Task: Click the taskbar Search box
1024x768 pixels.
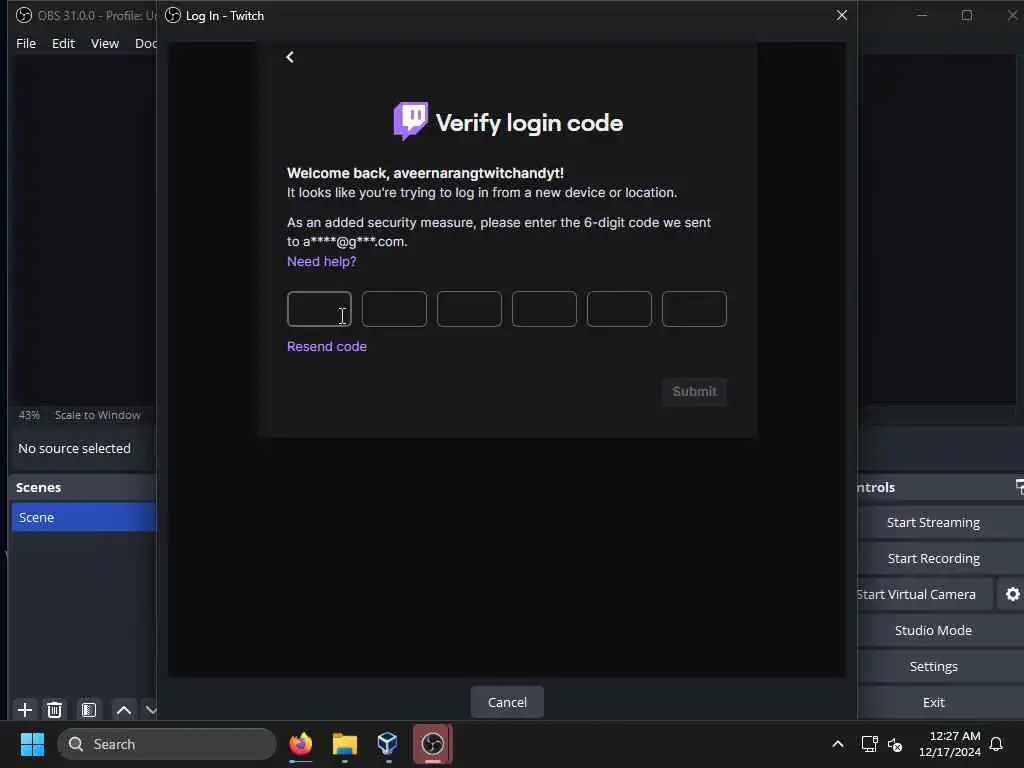Action: (x=167, y=744)
